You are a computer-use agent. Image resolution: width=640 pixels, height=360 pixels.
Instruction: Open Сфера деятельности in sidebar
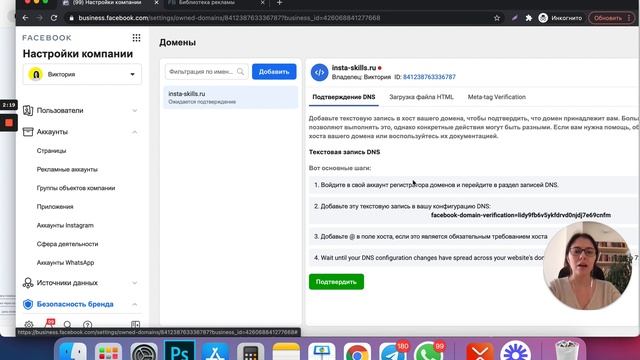[x=67, y=244]
